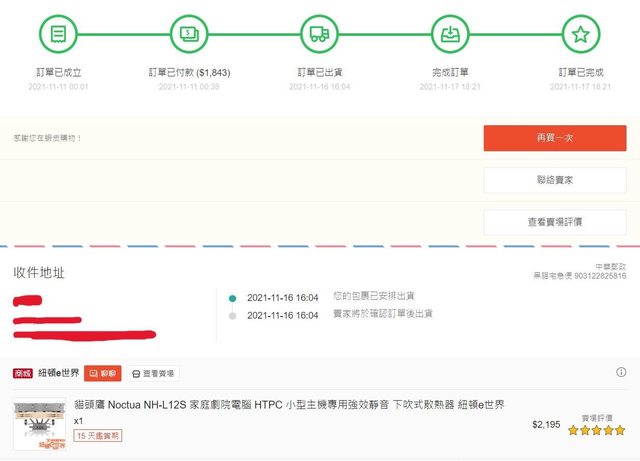This screenshot has width=640, height=461.
Task: Click the order received inbox icon
Action: pos(450,34)
